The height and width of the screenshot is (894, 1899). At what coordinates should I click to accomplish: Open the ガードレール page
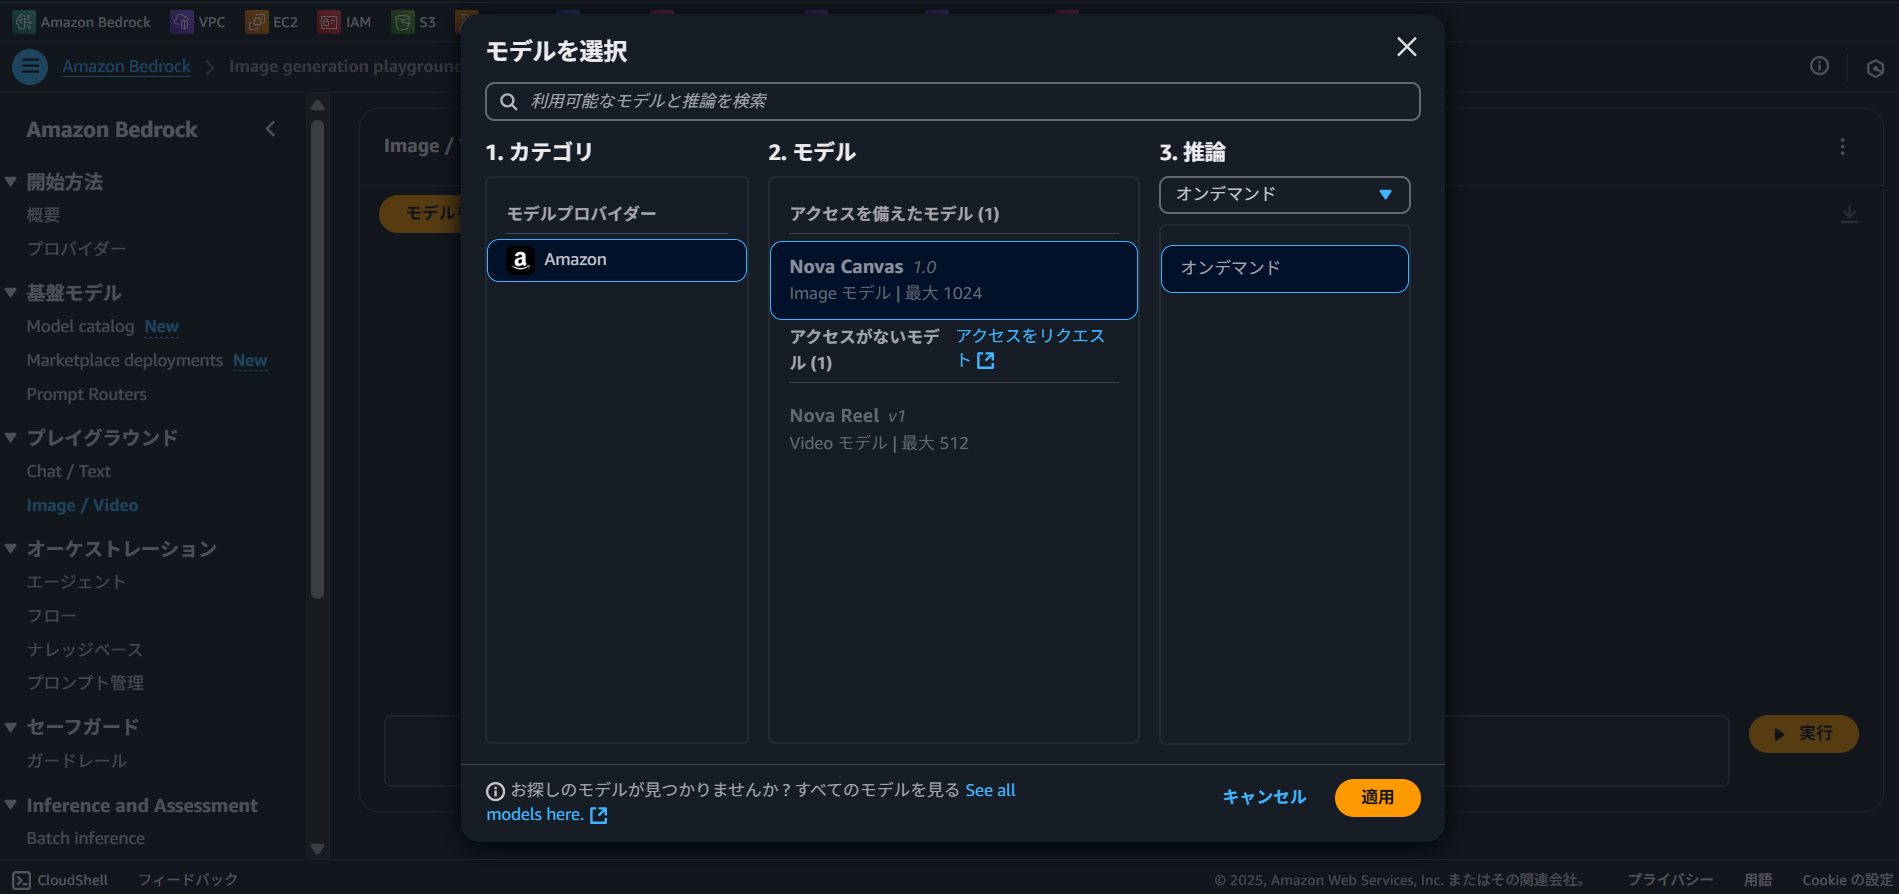pyautogui.click(x=76, y=761)
